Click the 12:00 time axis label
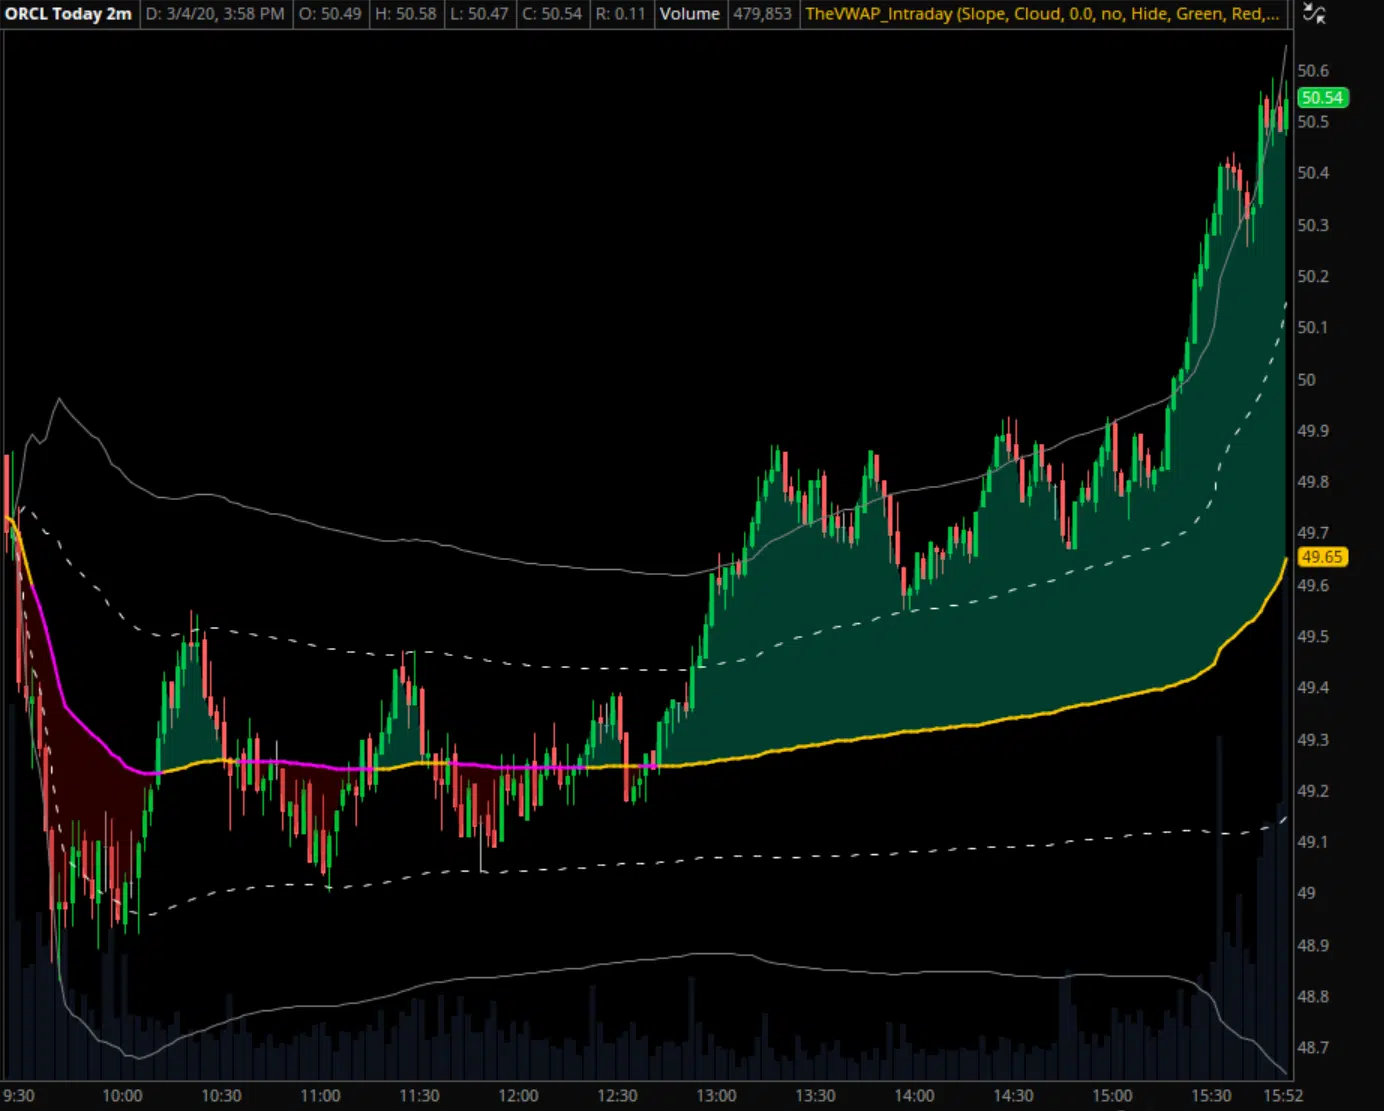Viewport: 1384px width, 1111px height. (x=518, y=1095)
